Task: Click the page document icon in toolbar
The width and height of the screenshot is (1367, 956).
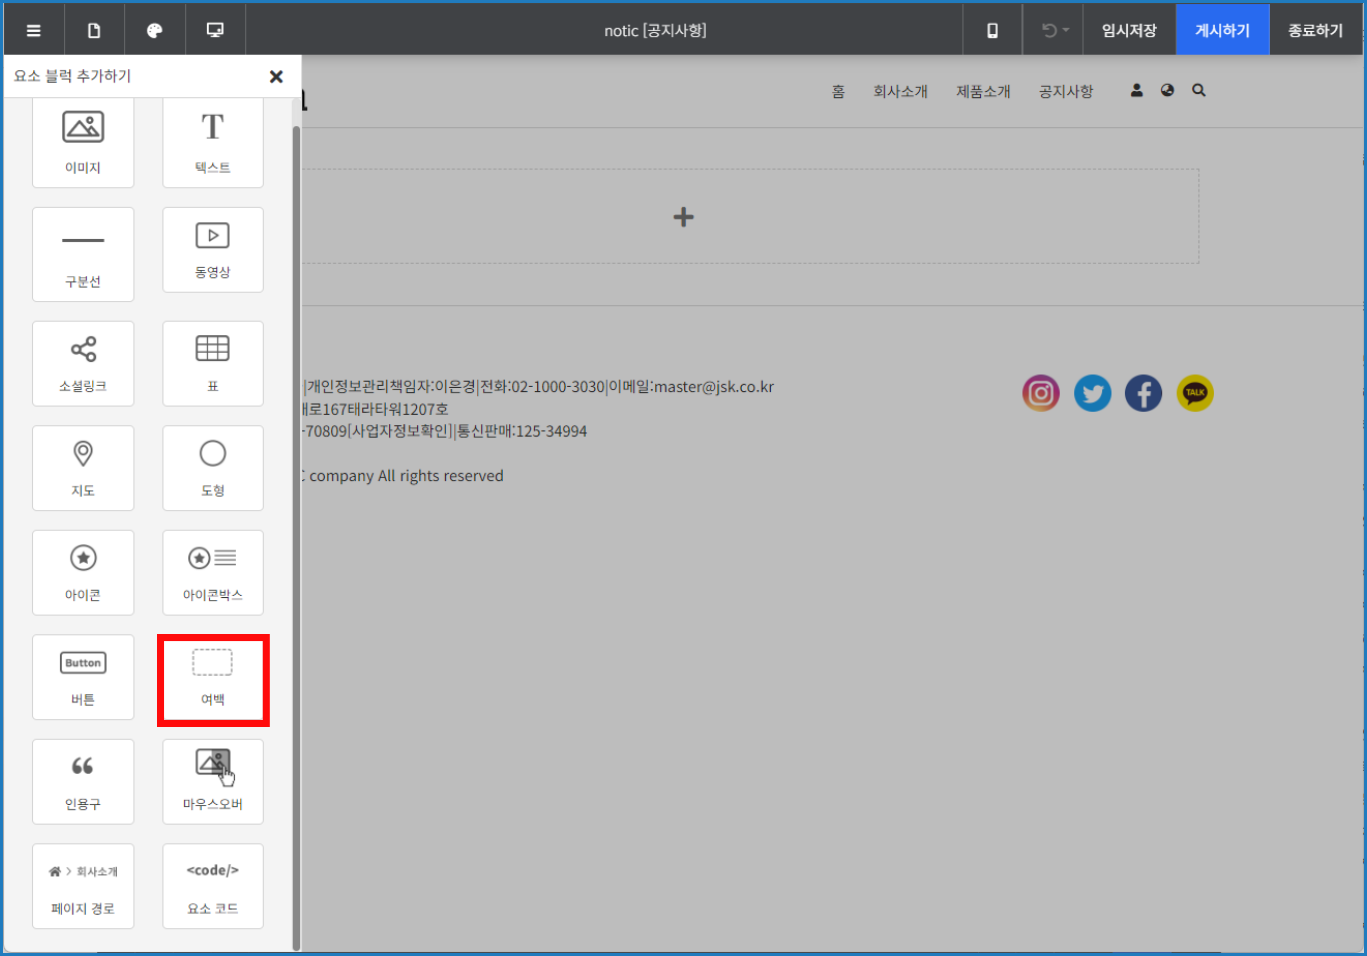Action: coord(94,30)
